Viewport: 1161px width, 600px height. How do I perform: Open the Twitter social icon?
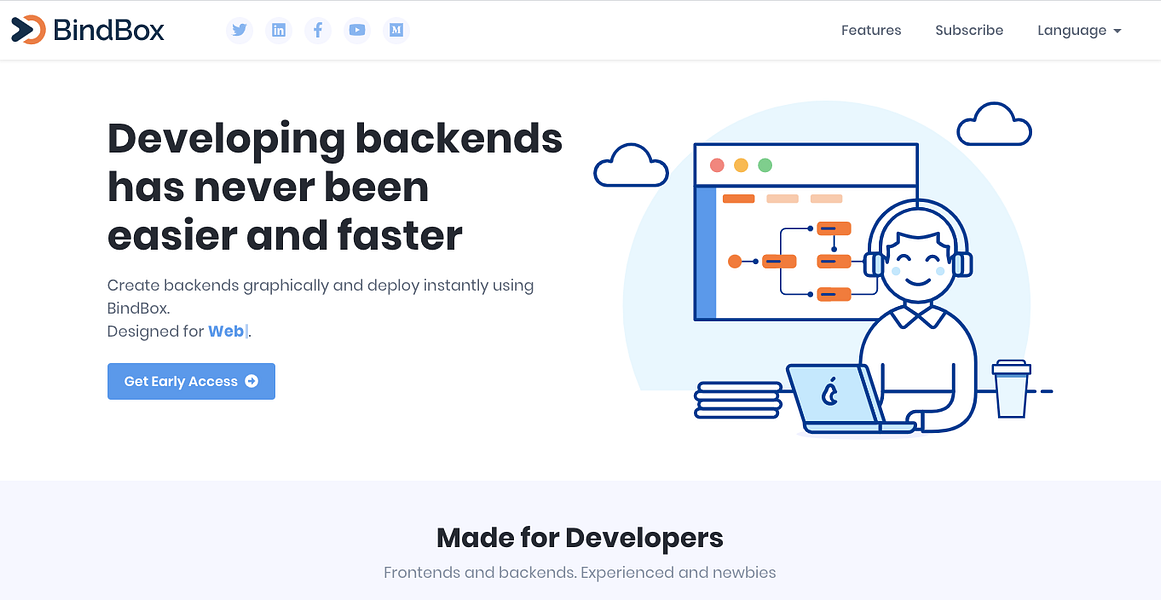pos(239,30)
